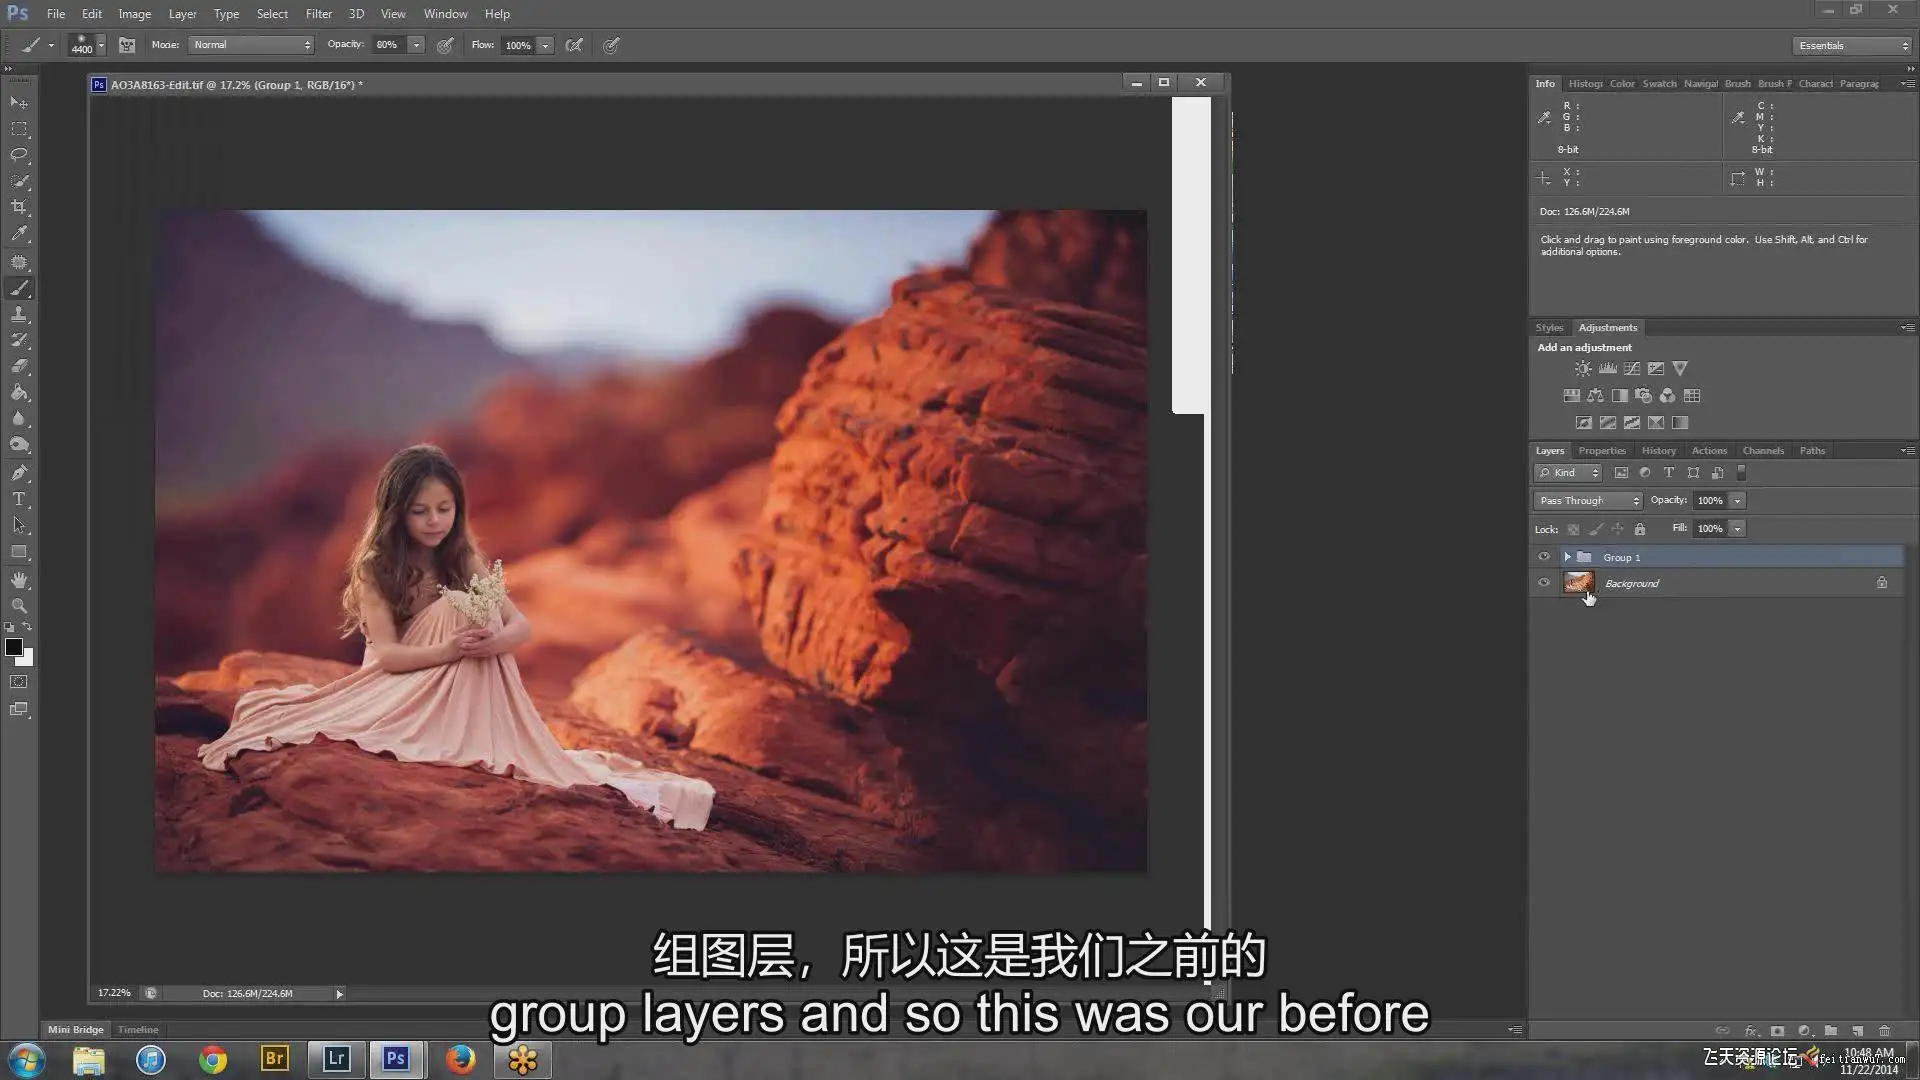Open the Filter menu
Screen dimensions: 1920x1080
tap(318, 14)
